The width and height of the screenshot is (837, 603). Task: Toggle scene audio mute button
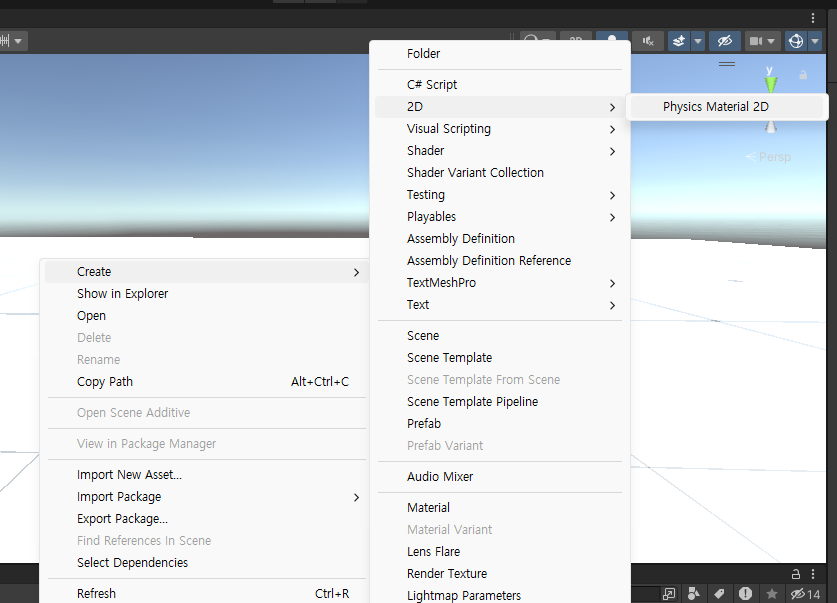648,41
